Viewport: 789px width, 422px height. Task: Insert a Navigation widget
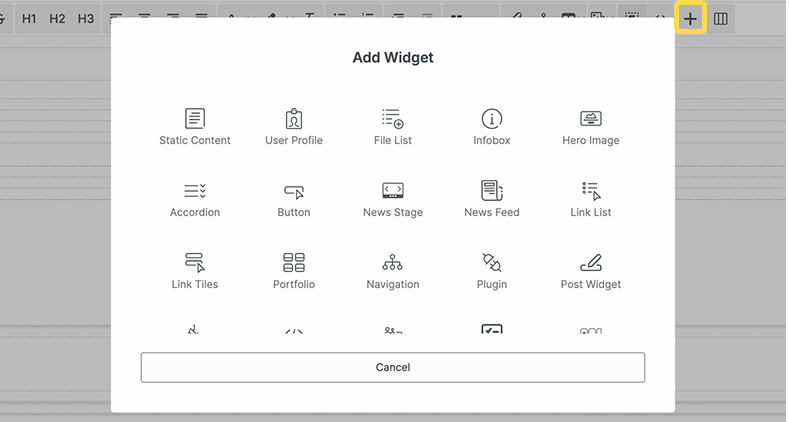point(392,271)
